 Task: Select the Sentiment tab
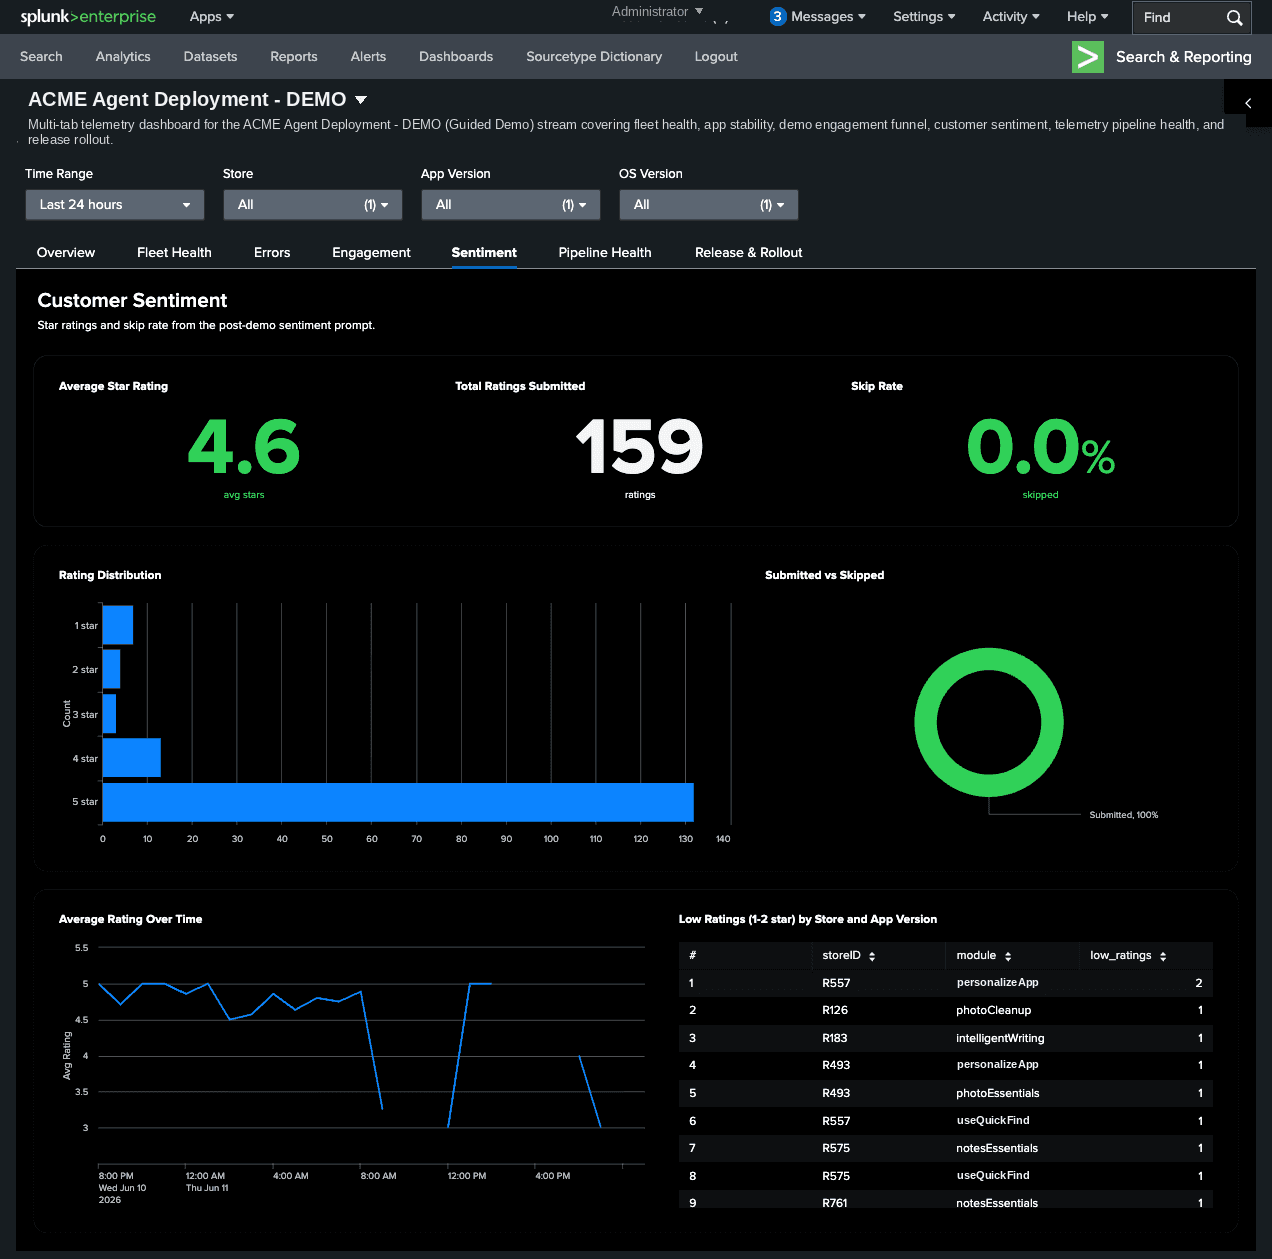tap(484, 253)
